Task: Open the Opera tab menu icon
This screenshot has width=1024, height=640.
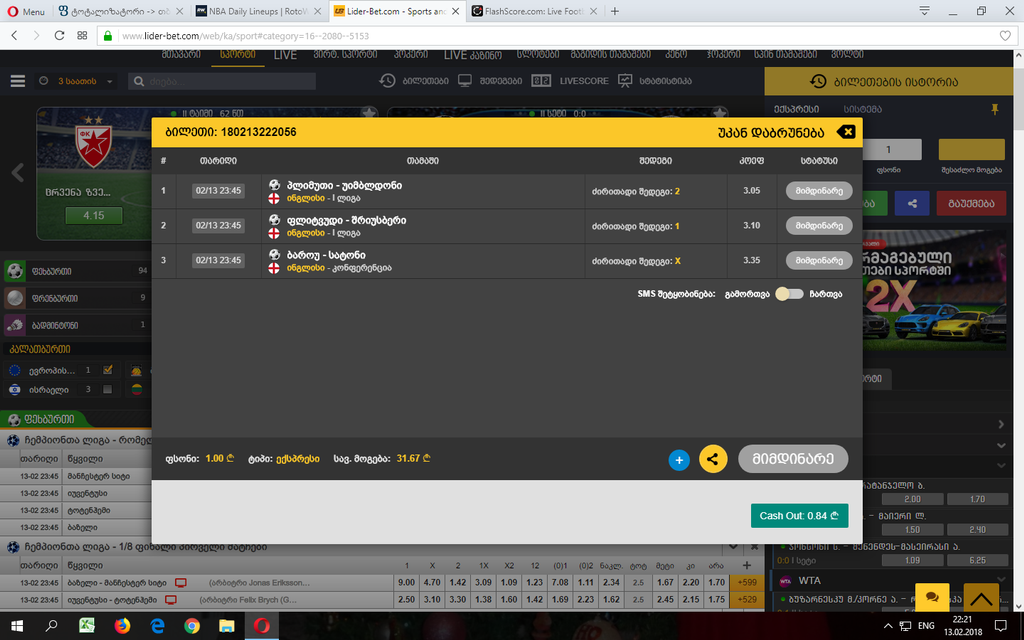Action: click(924, 11)
